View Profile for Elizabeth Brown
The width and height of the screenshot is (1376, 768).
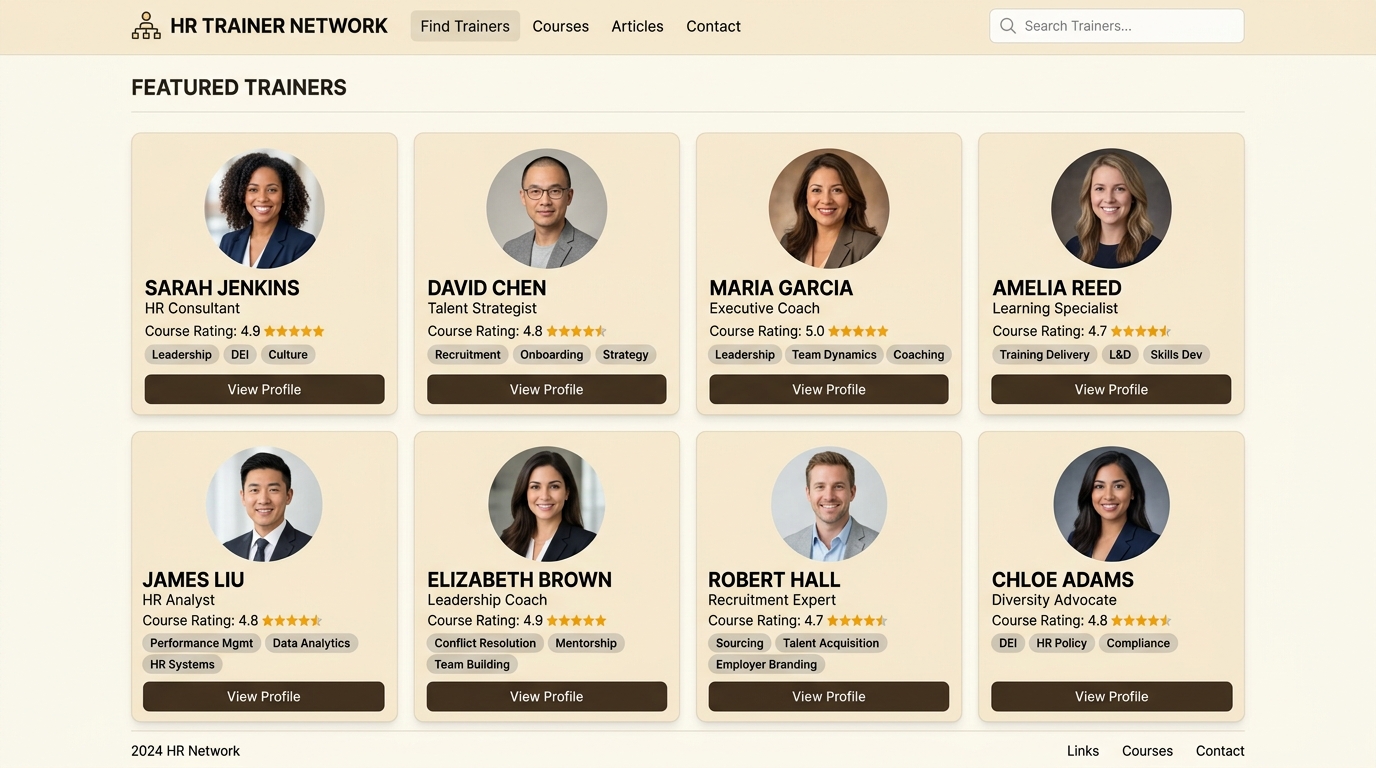coord(546,696)
